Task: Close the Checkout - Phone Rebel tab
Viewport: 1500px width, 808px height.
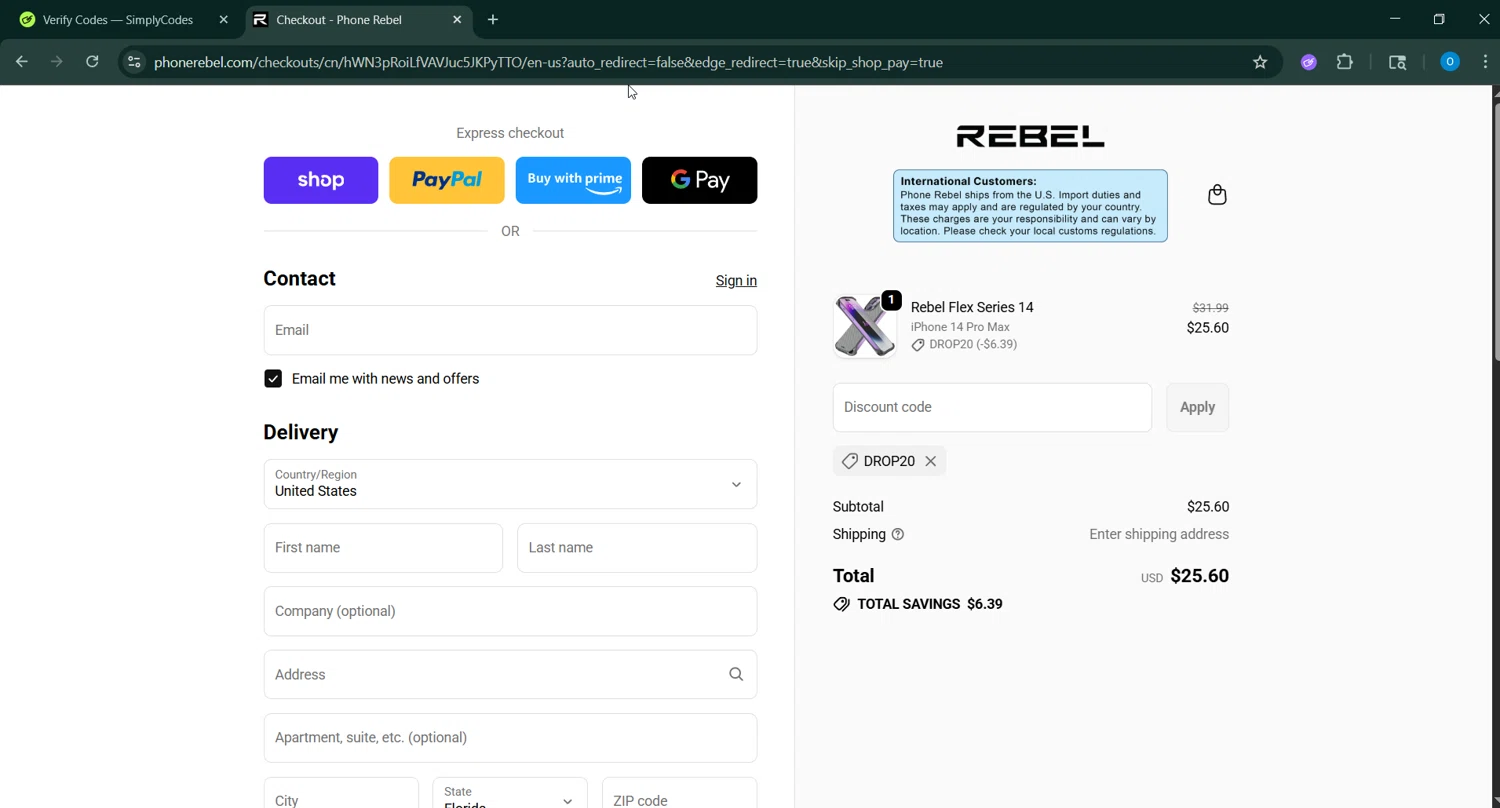Action: [457, 19]
